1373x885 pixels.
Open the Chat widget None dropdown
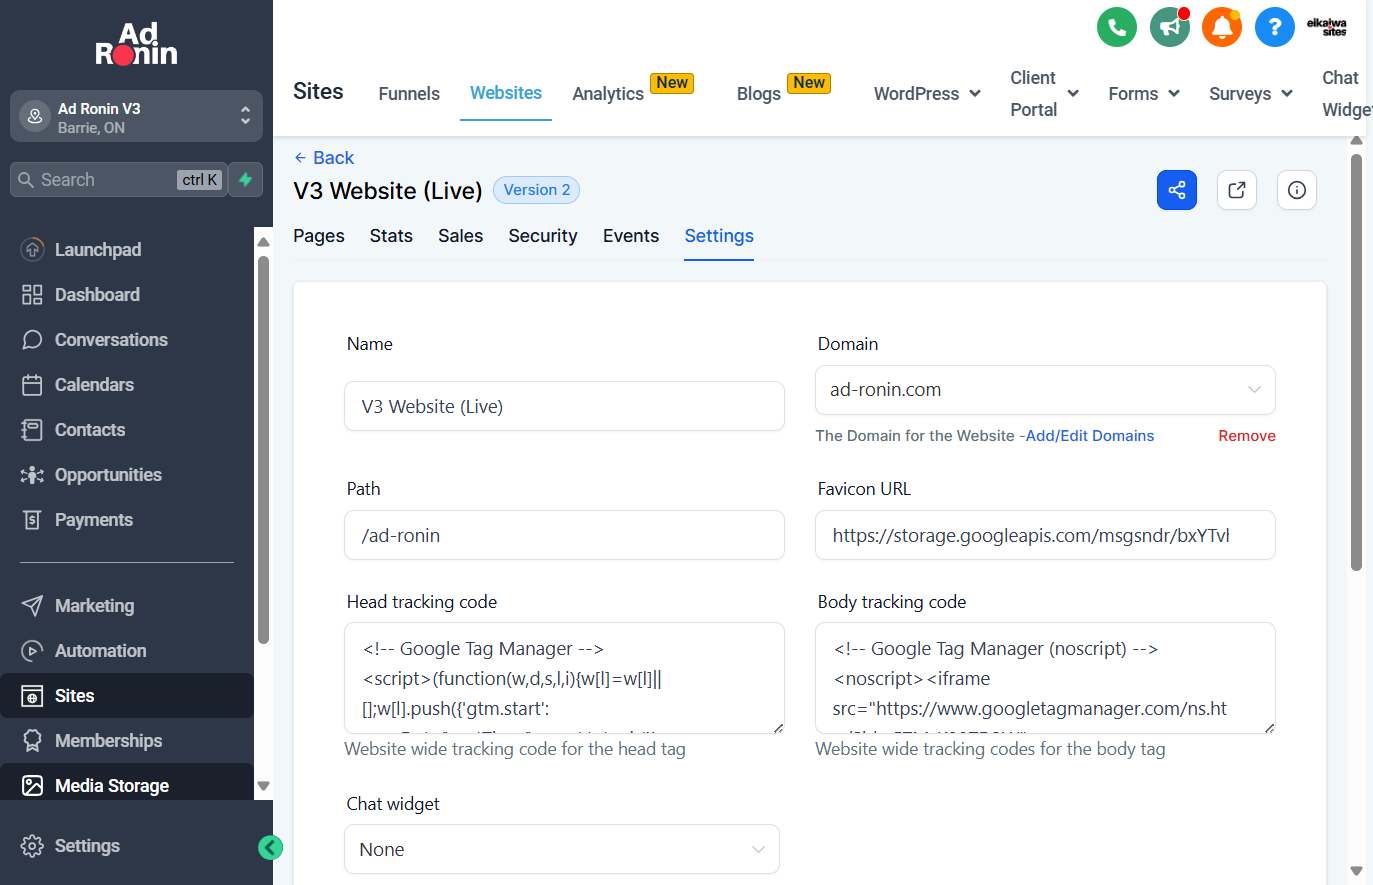[562, 849]
